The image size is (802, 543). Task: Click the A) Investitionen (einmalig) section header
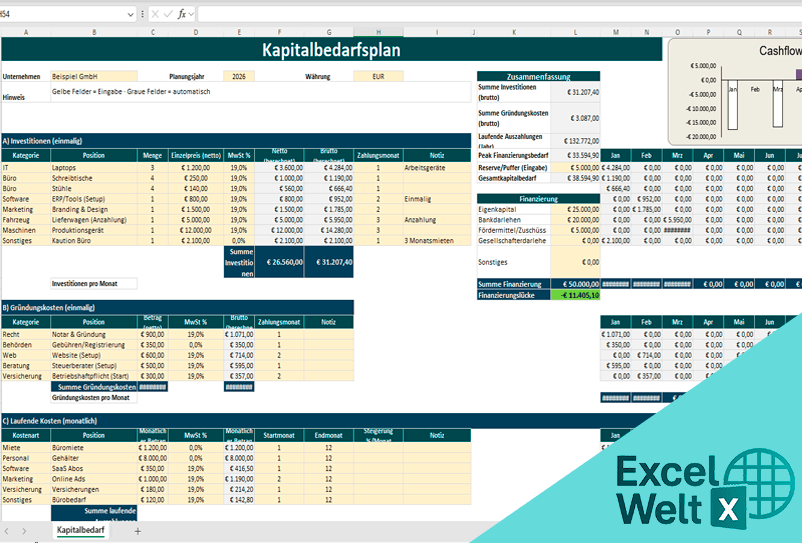pyautogui.click(x=236, y=141)
